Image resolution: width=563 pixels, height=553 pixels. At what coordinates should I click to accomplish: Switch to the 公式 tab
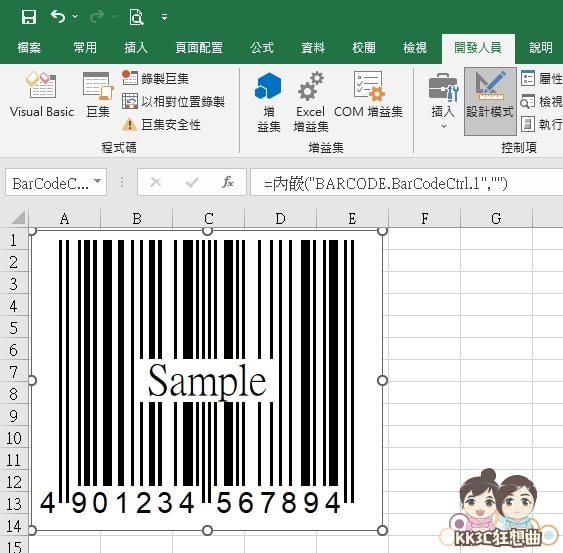[262, 47]
